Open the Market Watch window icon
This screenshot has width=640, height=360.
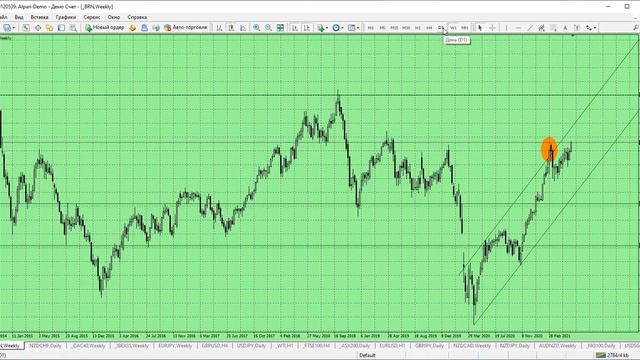(x=26, y=28)
